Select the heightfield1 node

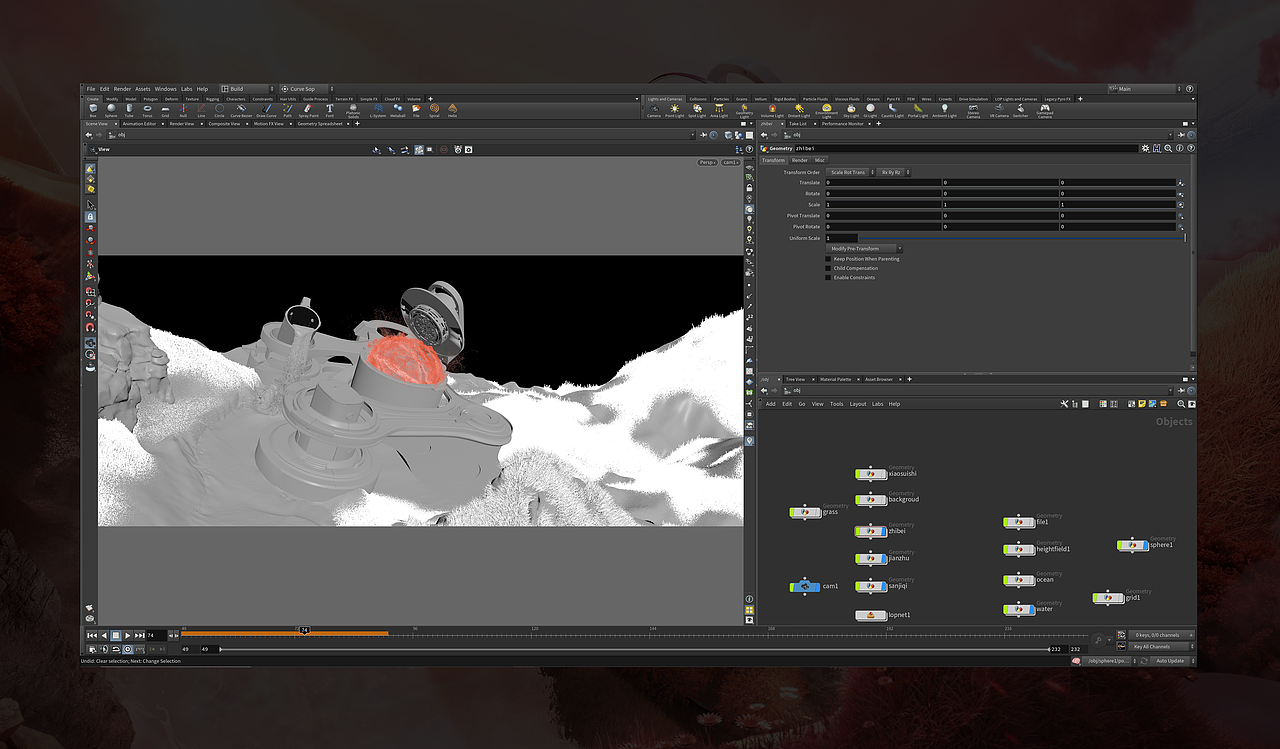1019,549
